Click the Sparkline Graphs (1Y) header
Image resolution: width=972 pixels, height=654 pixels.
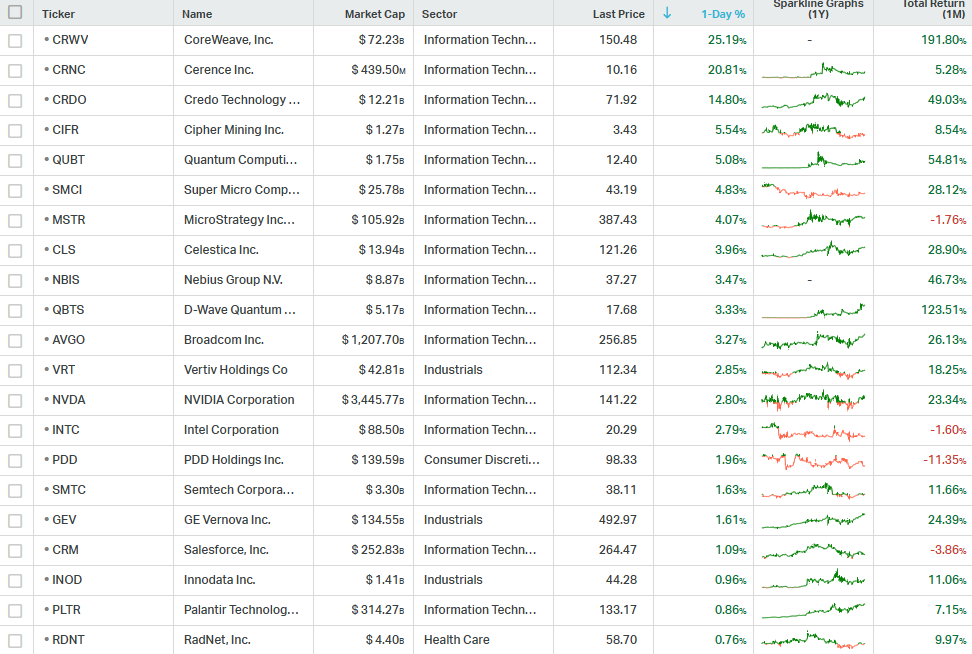818,9
